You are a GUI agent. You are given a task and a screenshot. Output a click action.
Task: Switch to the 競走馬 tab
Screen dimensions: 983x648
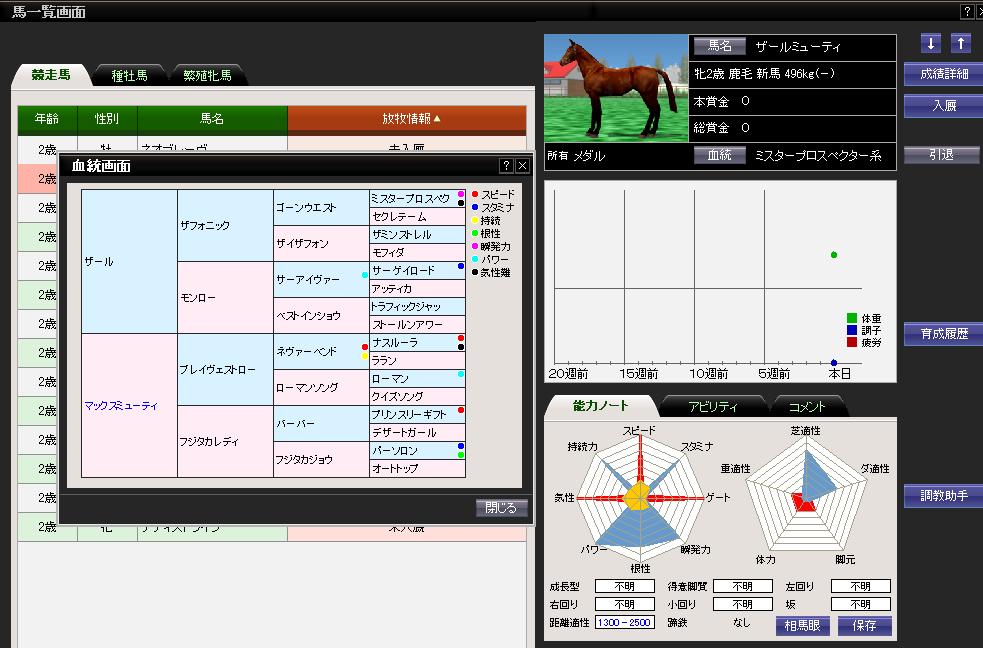[51, 75]
